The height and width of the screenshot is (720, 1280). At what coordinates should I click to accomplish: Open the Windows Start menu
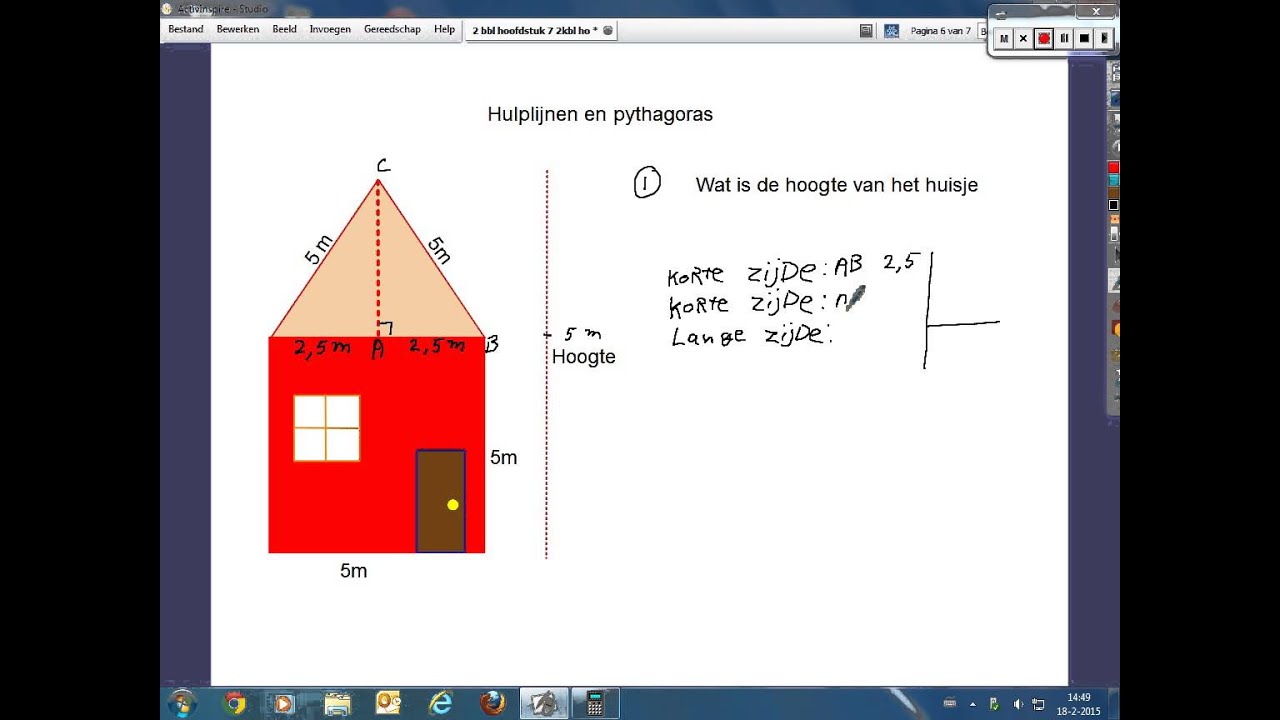182,703
